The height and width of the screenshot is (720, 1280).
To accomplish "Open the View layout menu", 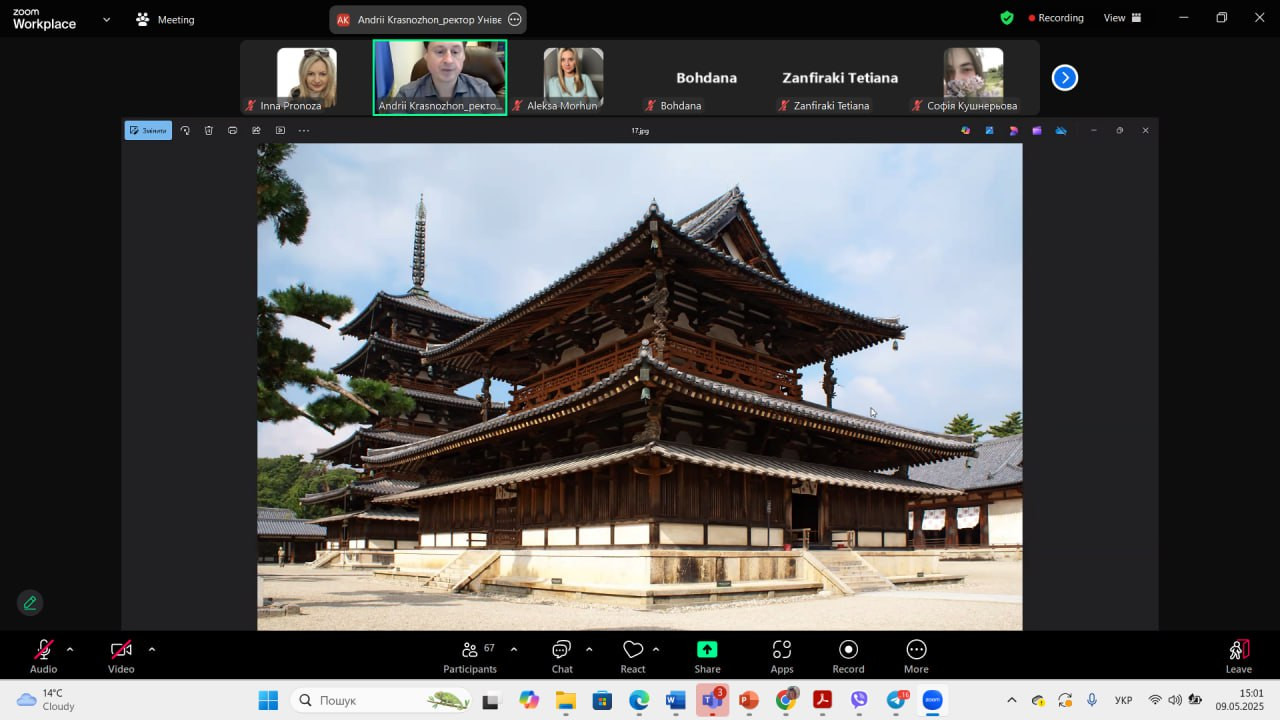I will point(1121,18).
